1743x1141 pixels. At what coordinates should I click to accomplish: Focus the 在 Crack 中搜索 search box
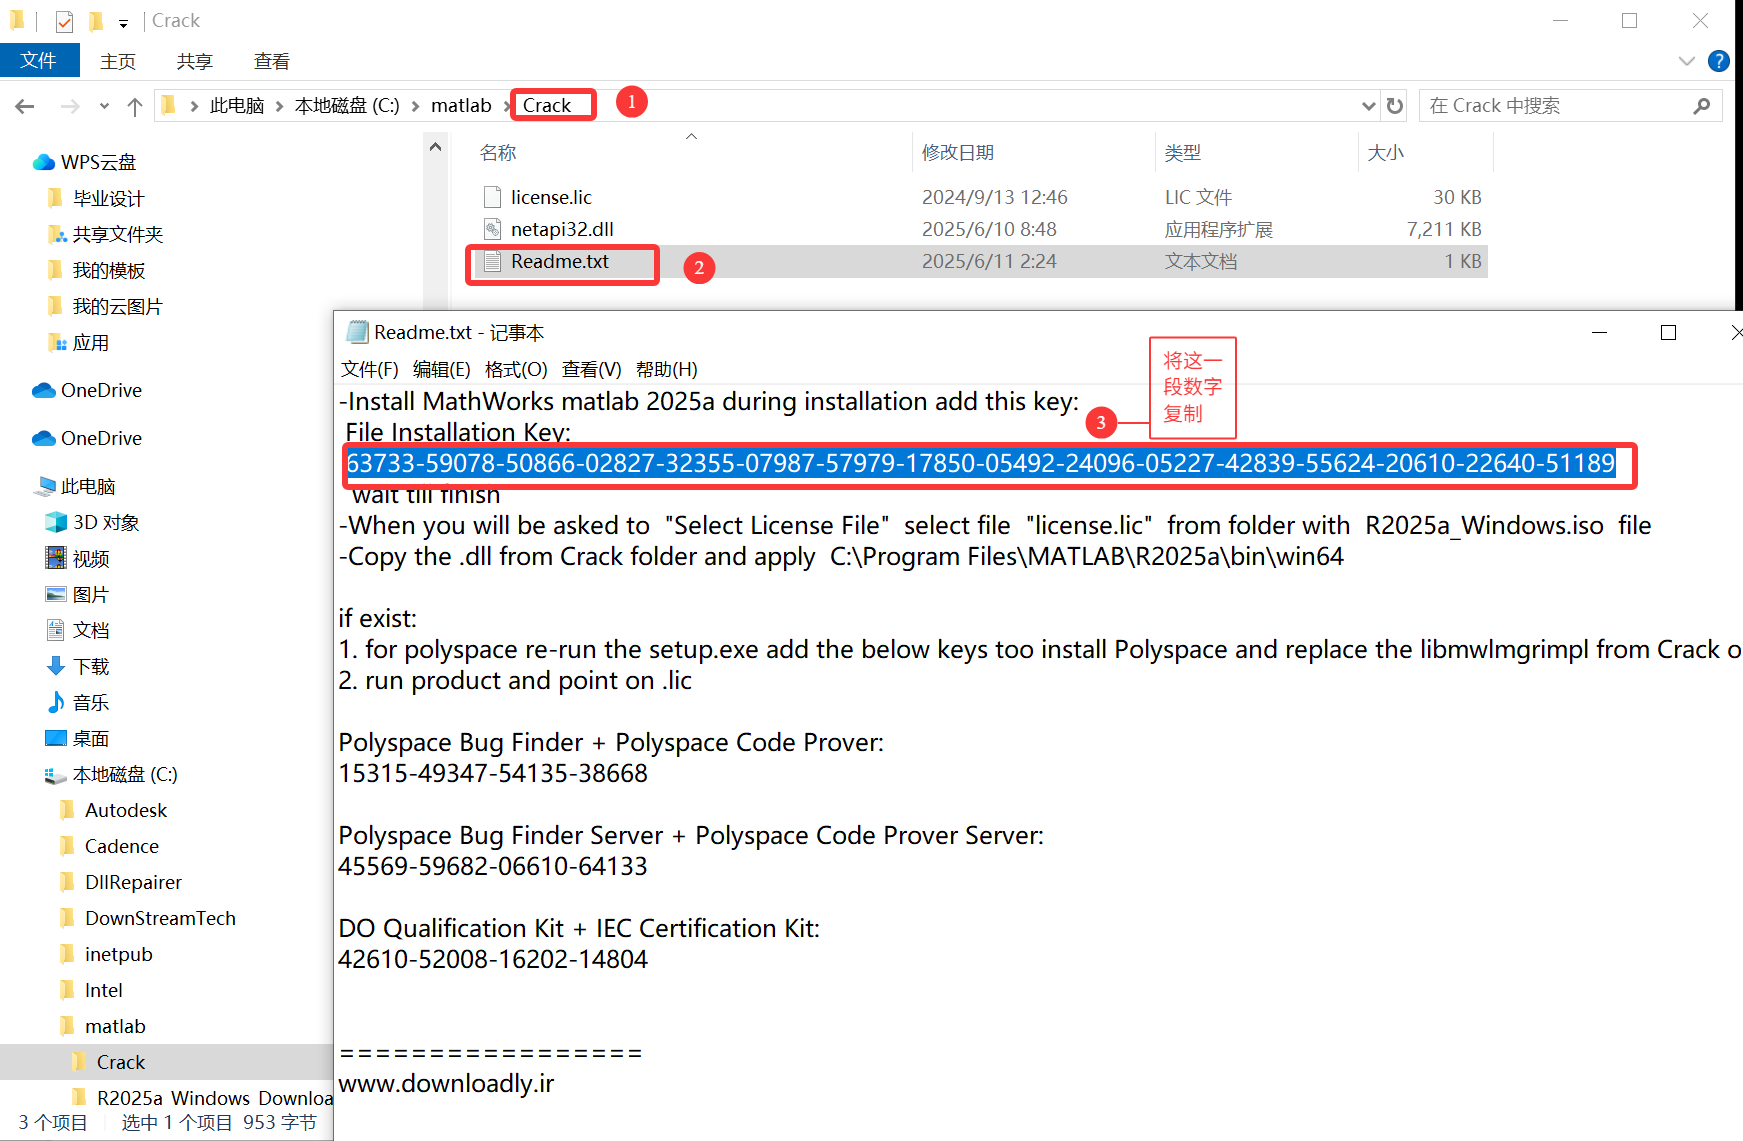pyautogui.click(x=1570, y=106)
